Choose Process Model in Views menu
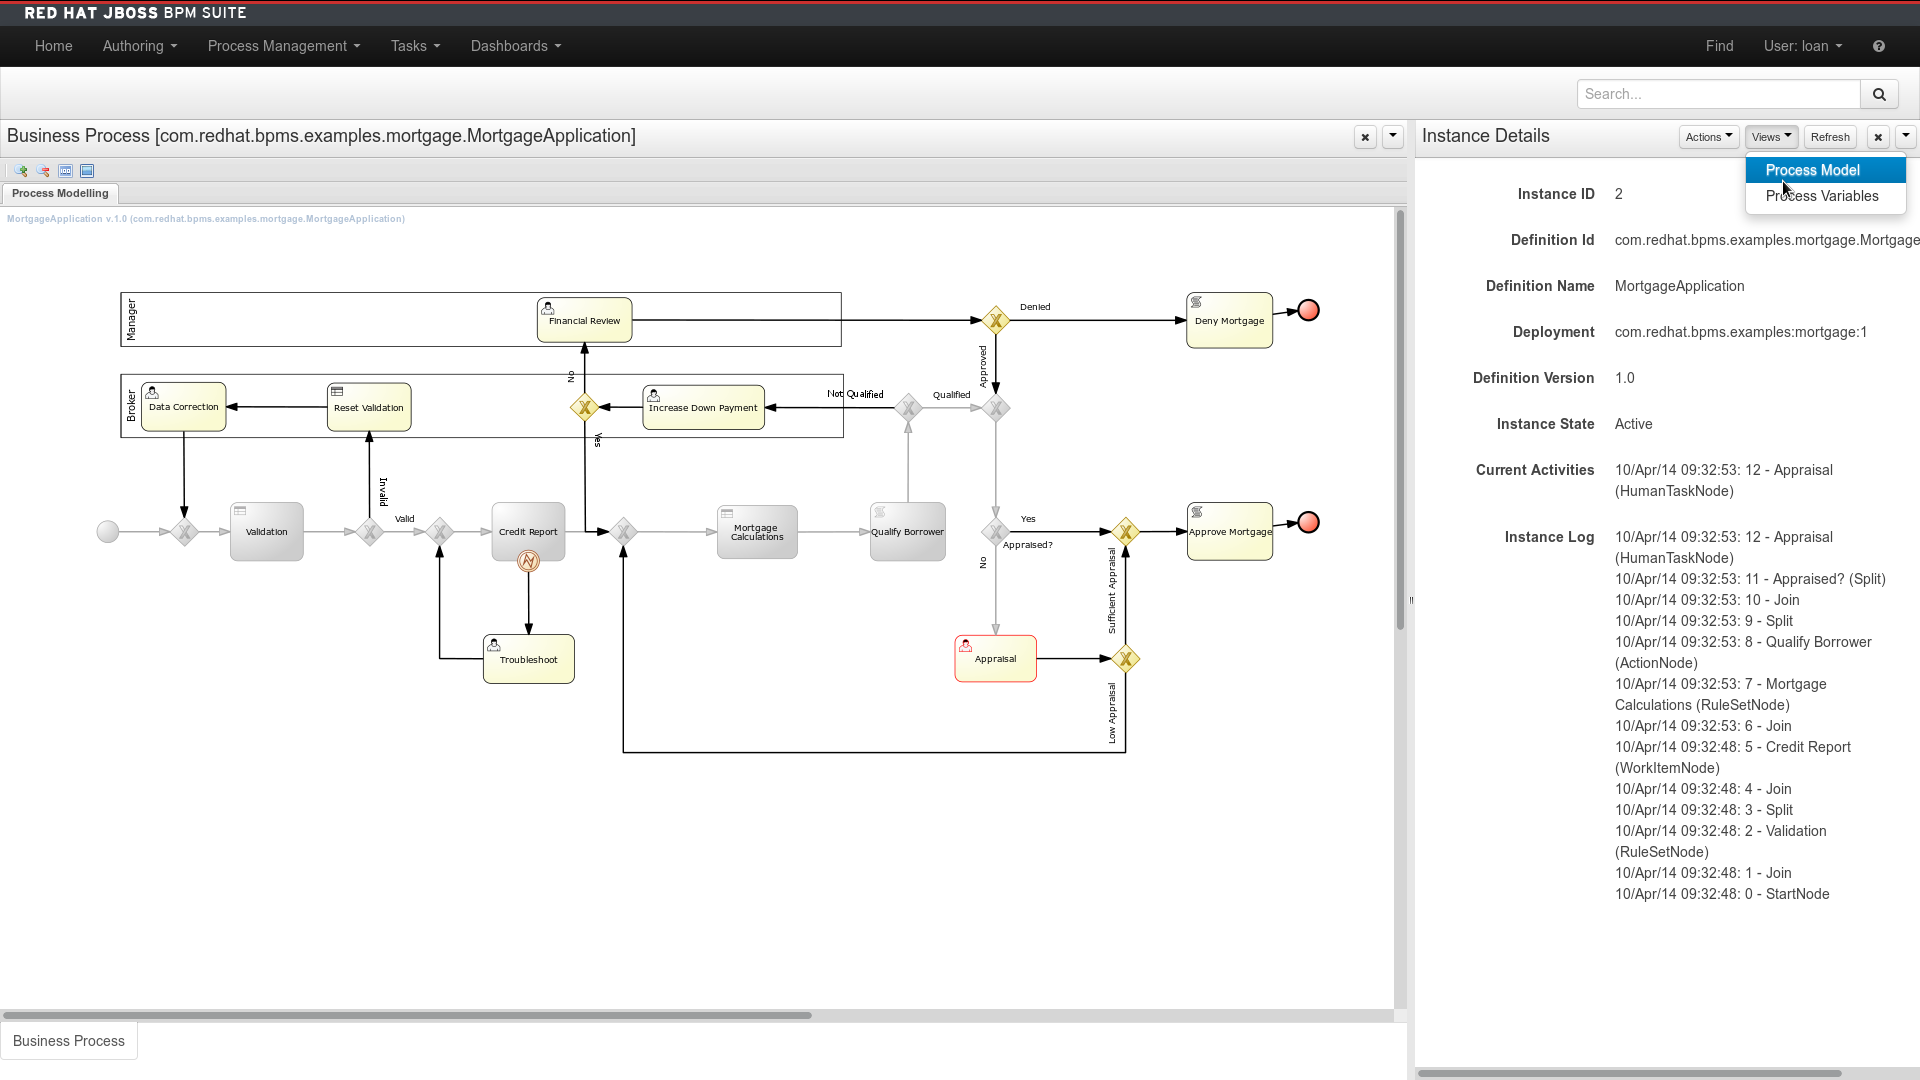Viewport: 1920px width, 1080px height. 1812,170
